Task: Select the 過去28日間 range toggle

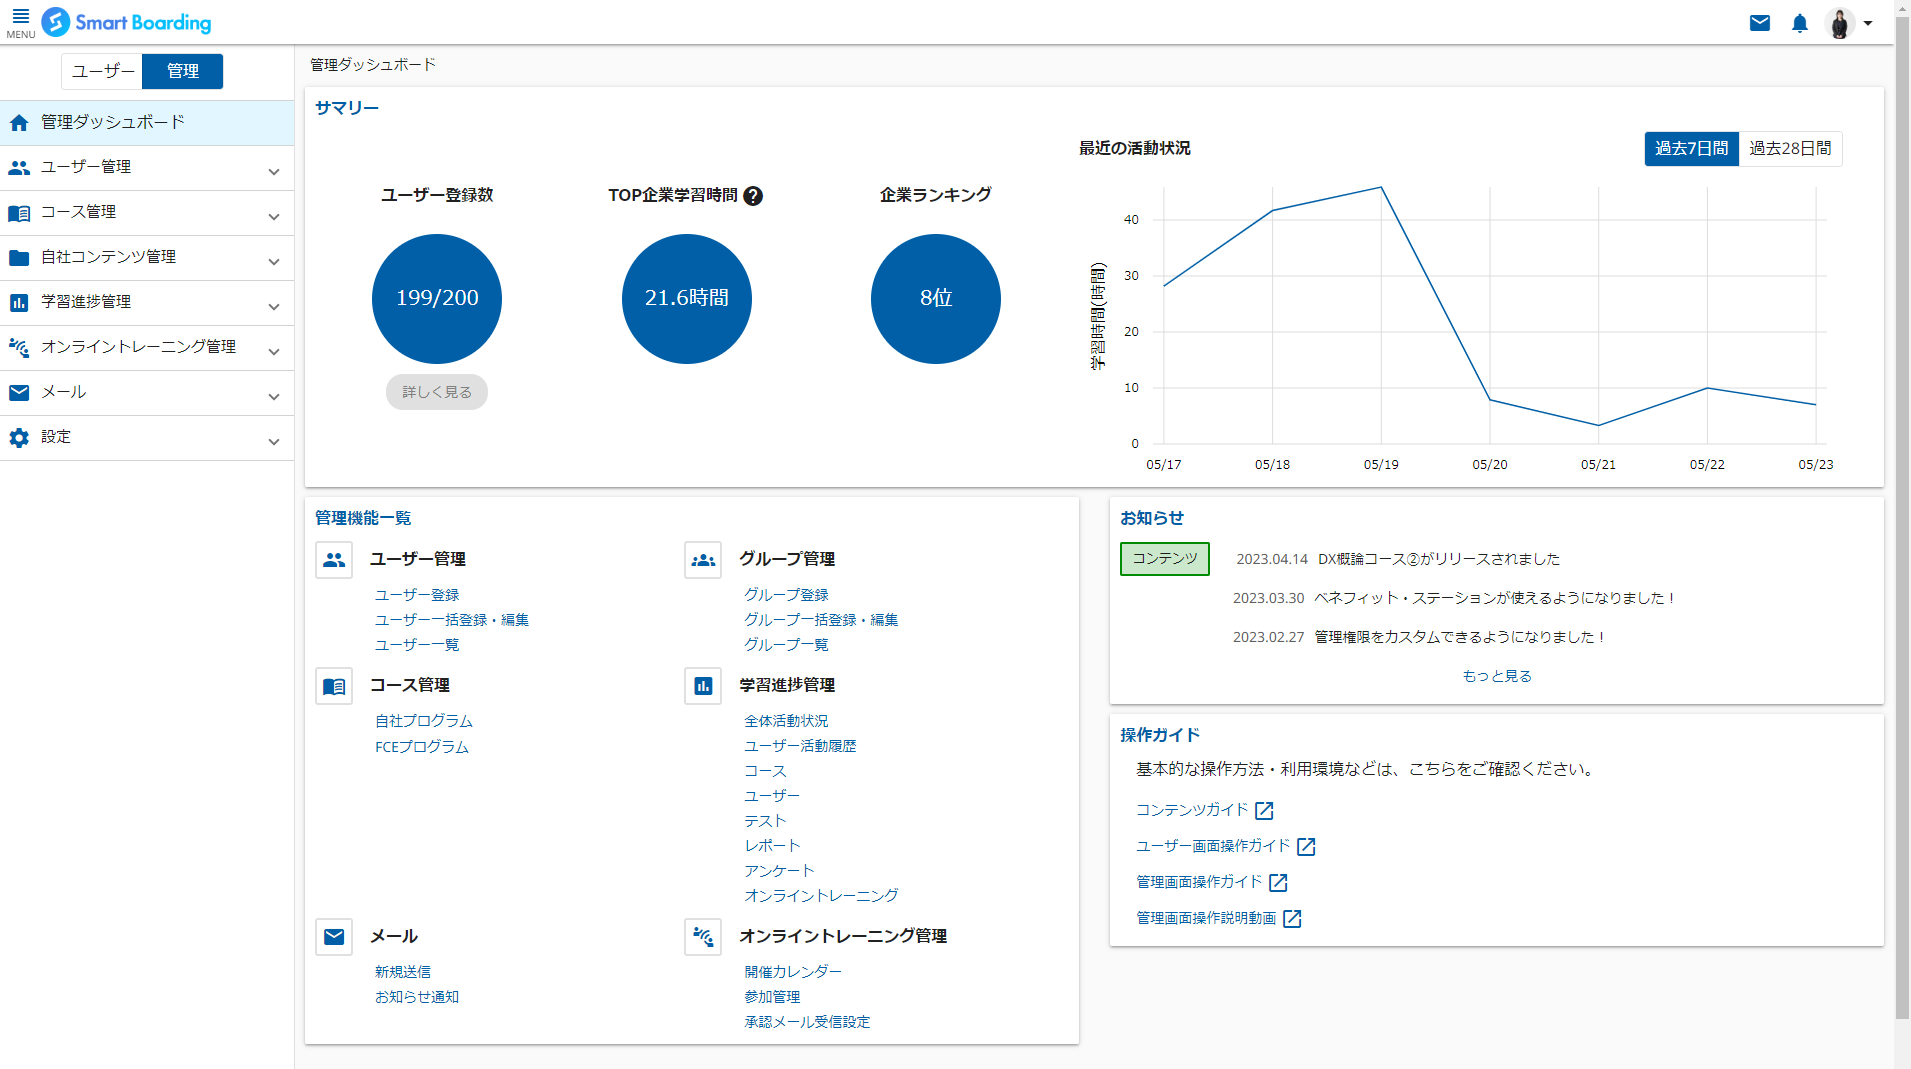Action: pos(1790,149)
